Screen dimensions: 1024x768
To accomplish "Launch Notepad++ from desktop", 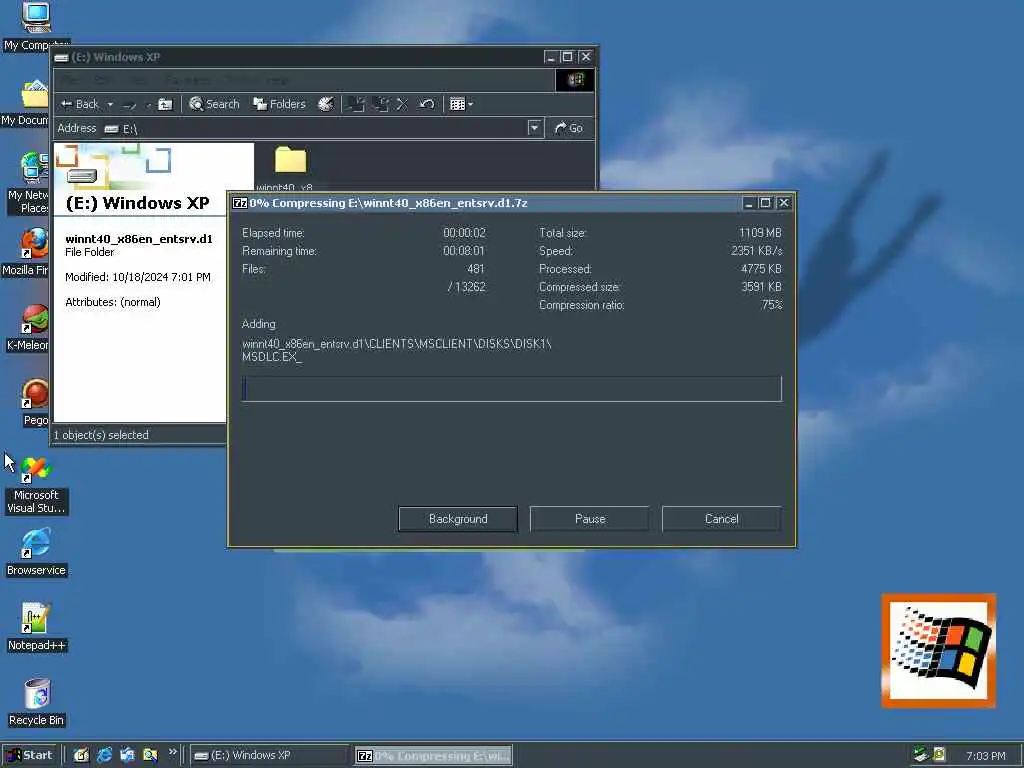I will click(36, 628).
